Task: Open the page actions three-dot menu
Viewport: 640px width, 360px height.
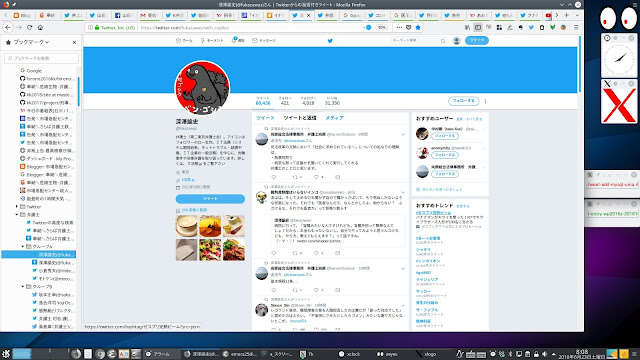Action: click(x=399, y=27)
